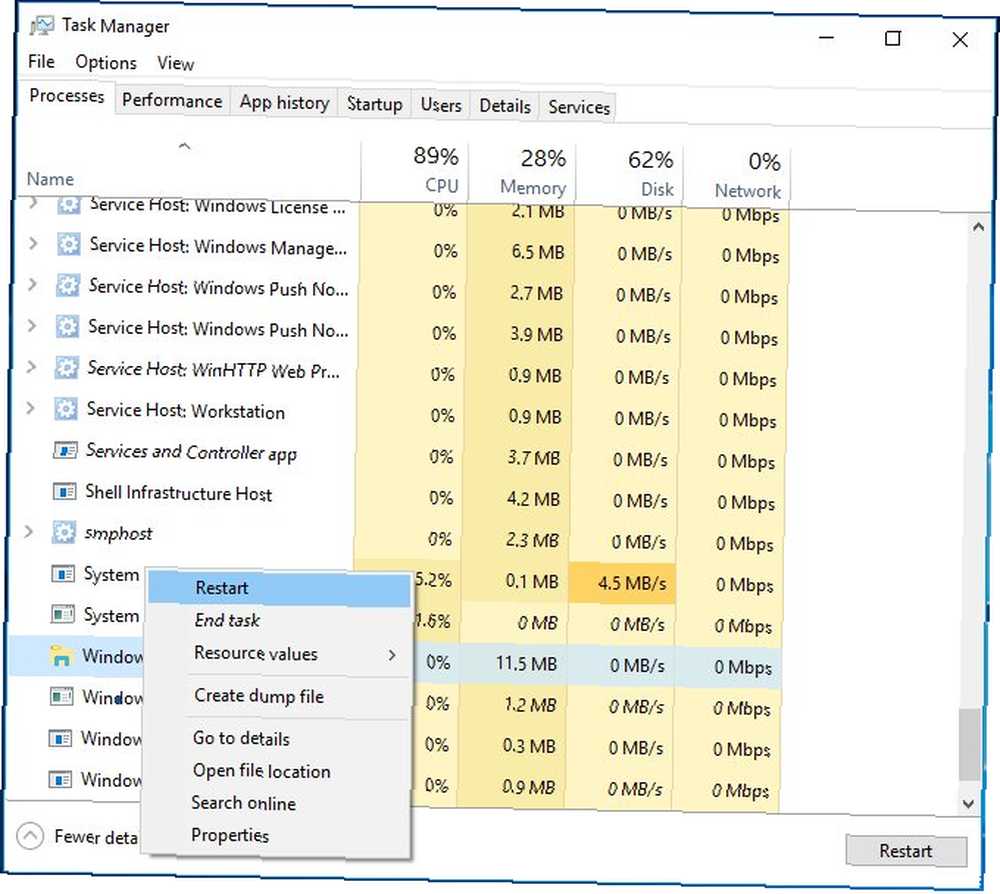Select Go to details menu entry

[277, 738]
